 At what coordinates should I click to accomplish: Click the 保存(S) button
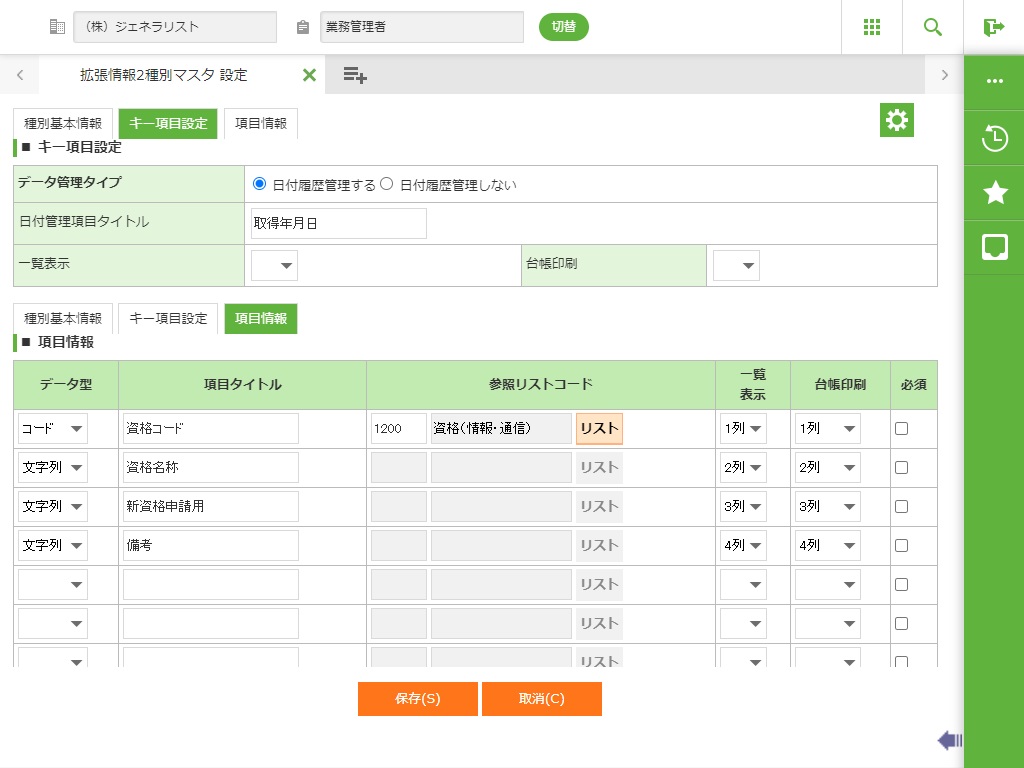click(417, 699)
